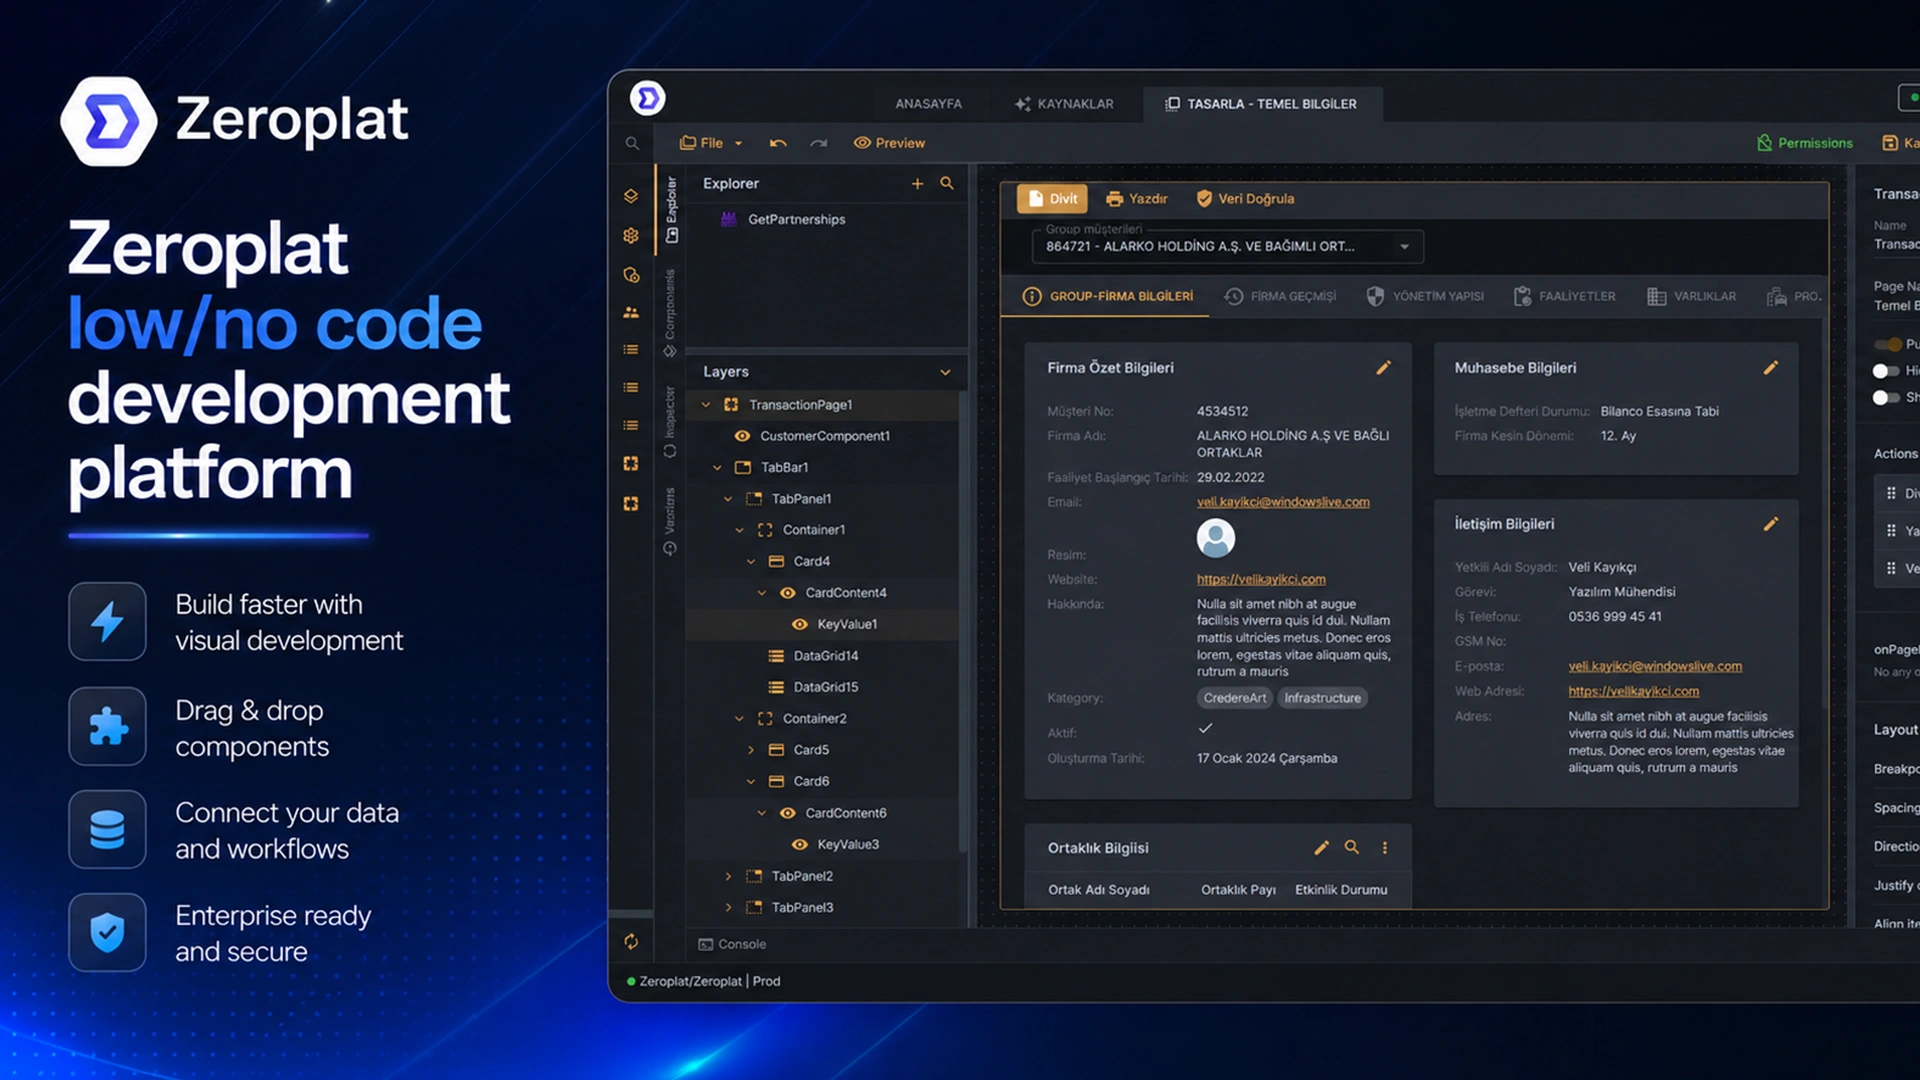
Task: Click the undo arrow in the toolbar
Action: 778,143
